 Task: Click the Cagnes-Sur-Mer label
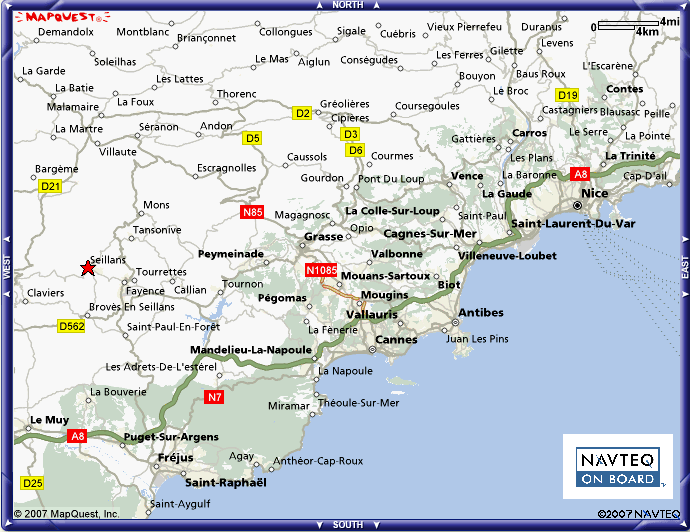coord(430,234)
